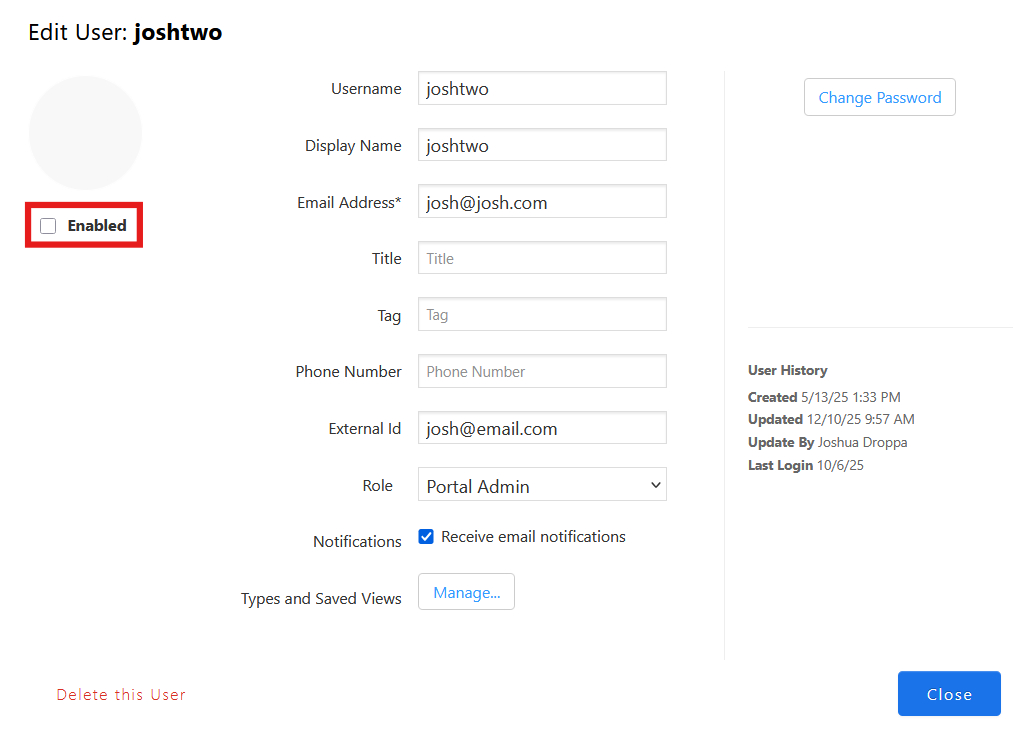Click the Update By Joshua Droppa text
Image resolution: width=1032 pixels, height=736 pixels.
[x=828, y=442]
